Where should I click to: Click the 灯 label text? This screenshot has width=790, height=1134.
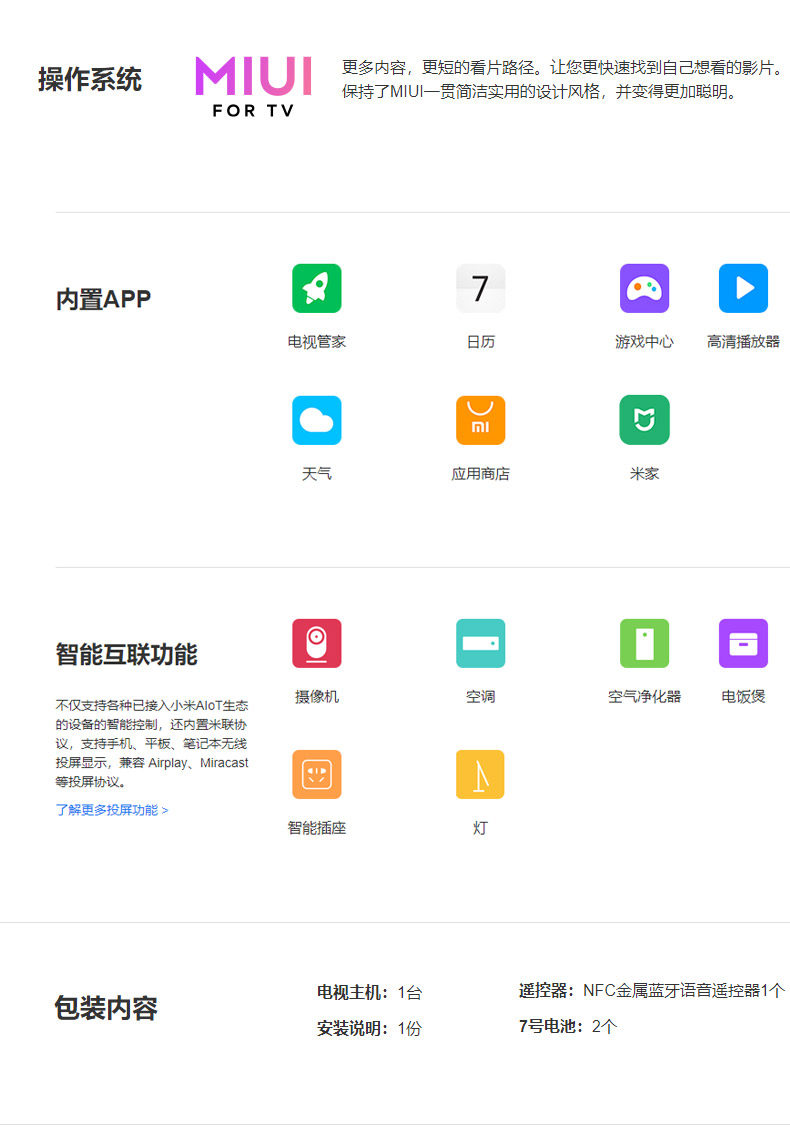(x=480, y=828)
